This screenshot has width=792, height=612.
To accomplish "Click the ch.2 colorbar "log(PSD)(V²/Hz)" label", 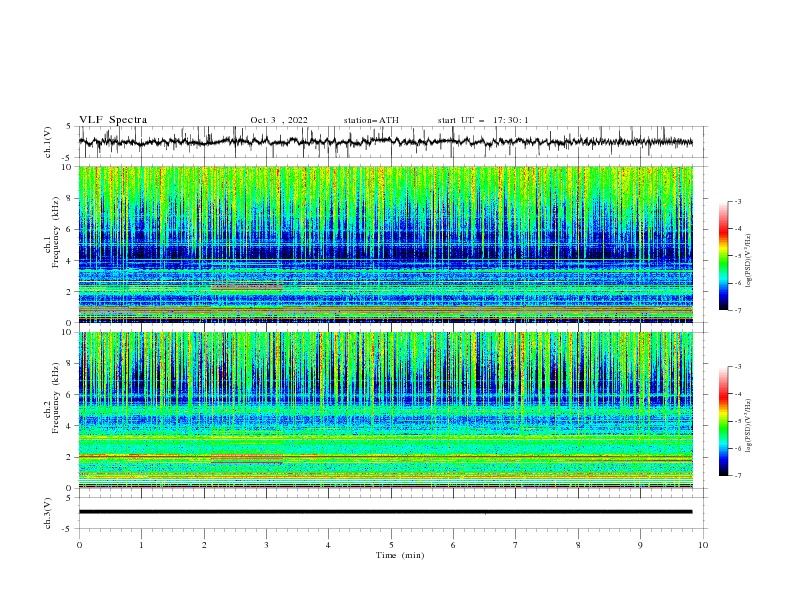I will point(749,426).
